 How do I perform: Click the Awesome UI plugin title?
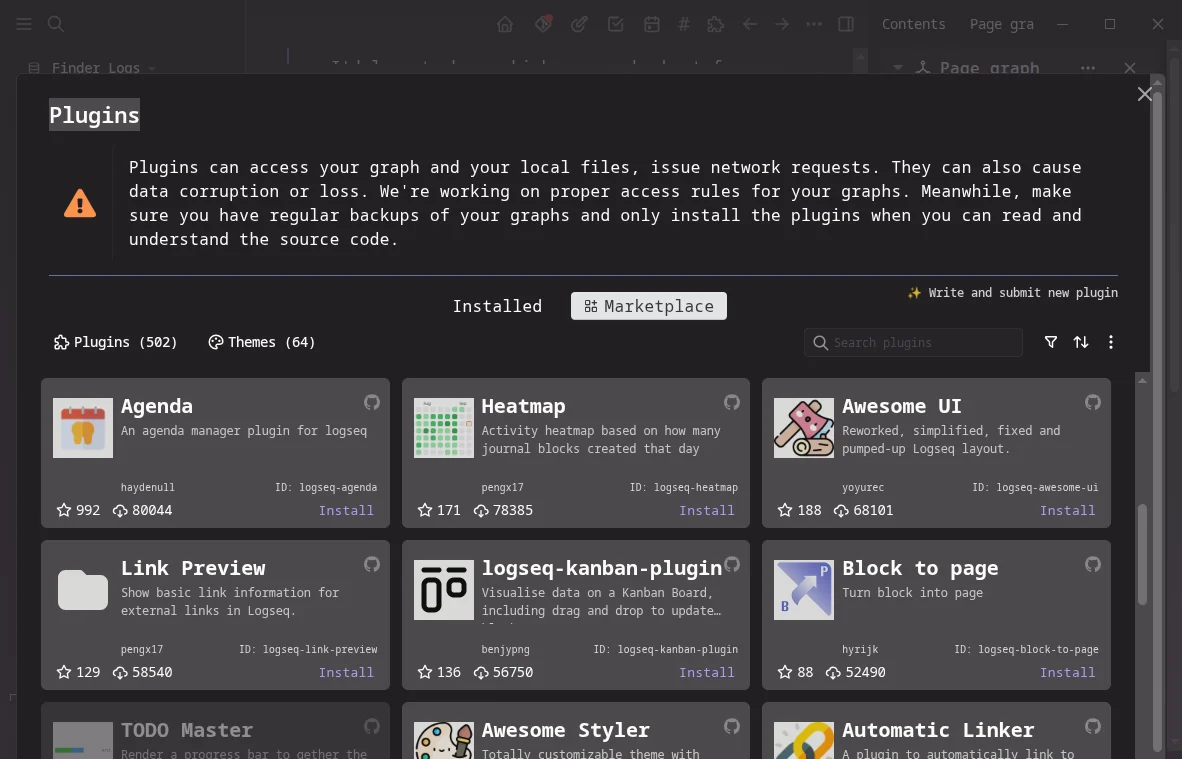pyautogui.click(x=902, y=406)
